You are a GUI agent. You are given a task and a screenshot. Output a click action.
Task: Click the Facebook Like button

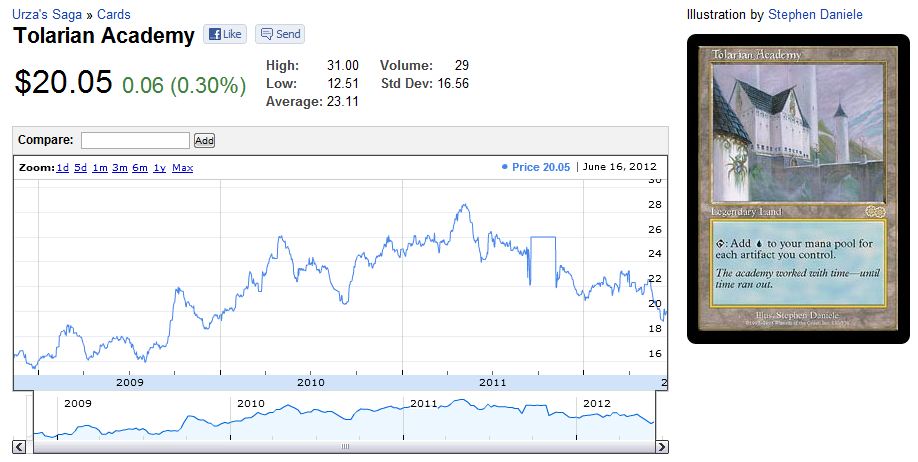[x=225, y=34]
